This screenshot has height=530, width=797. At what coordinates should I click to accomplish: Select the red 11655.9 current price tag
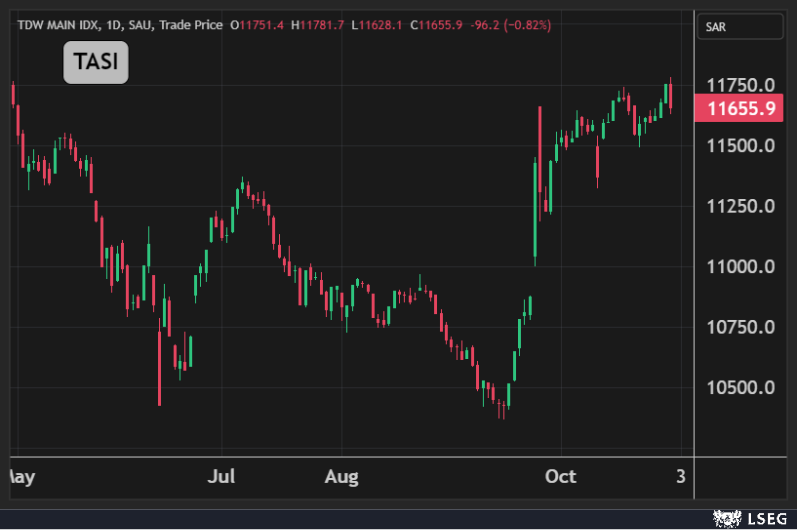point(741,109)
